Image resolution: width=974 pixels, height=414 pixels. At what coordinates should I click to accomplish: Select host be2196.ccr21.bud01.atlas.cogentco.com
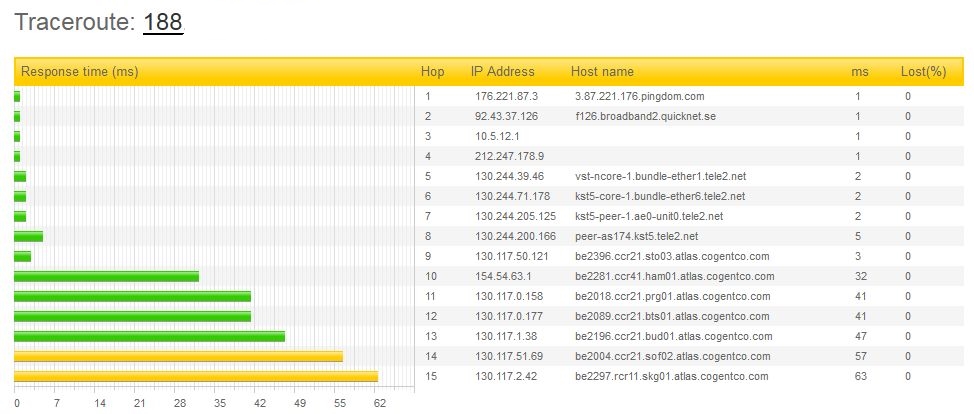click(674, 336)
